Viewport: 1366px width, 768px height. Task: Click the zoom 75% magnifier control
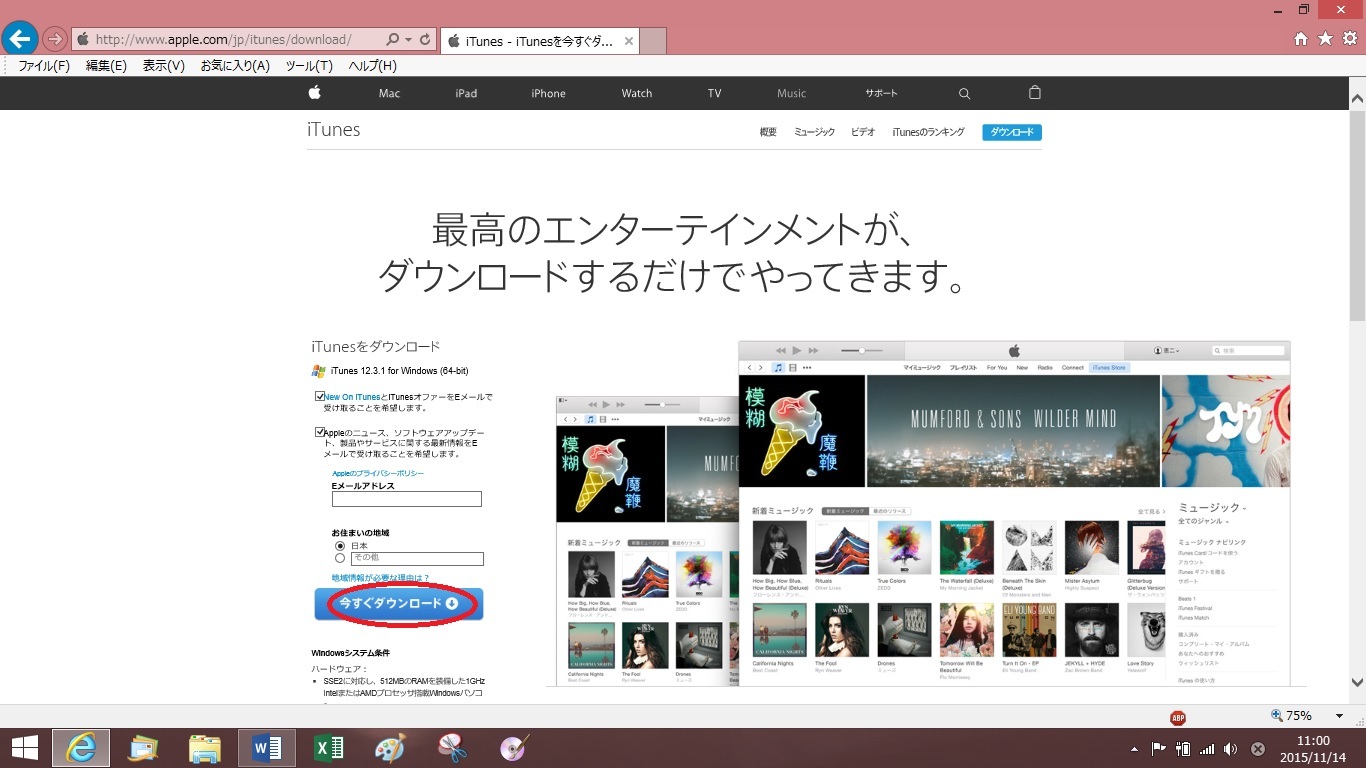coord(1291,716)
